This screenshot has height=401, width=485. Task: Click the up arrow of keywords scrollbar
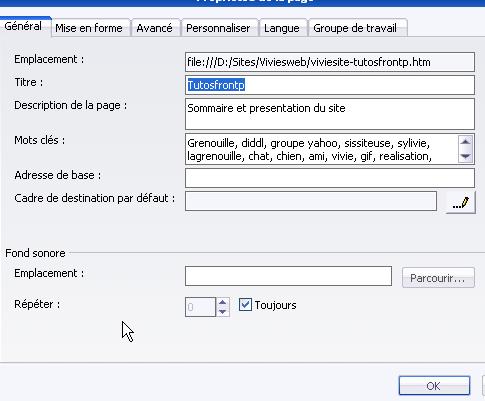pyautogui.click(x=465, y=143)
